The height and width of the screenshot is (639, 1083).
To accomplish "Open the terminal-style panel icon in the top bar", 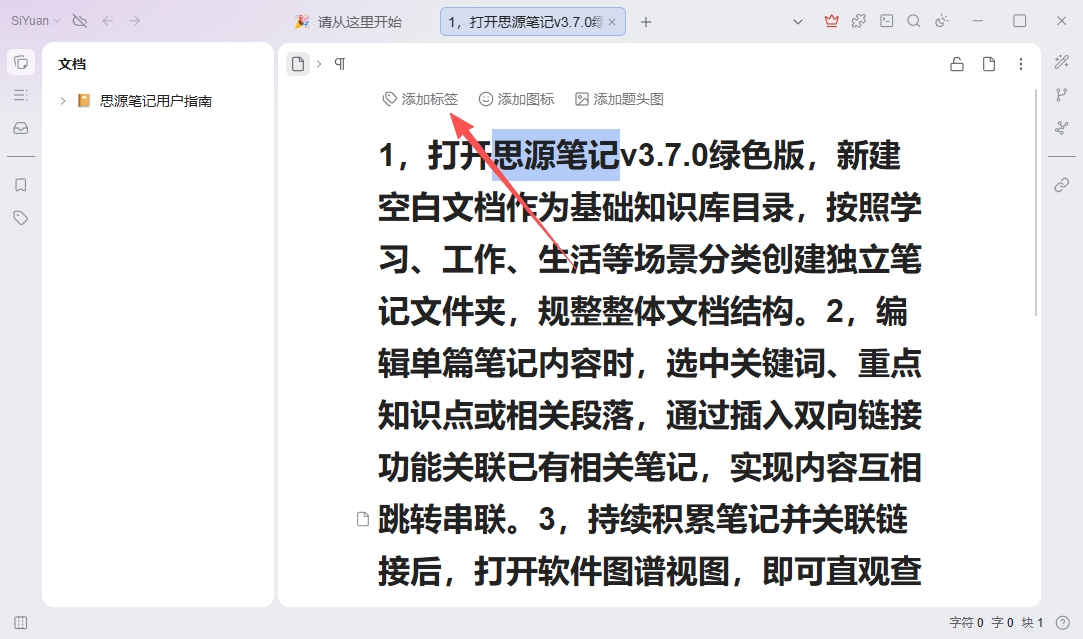I will click(887, 21).
